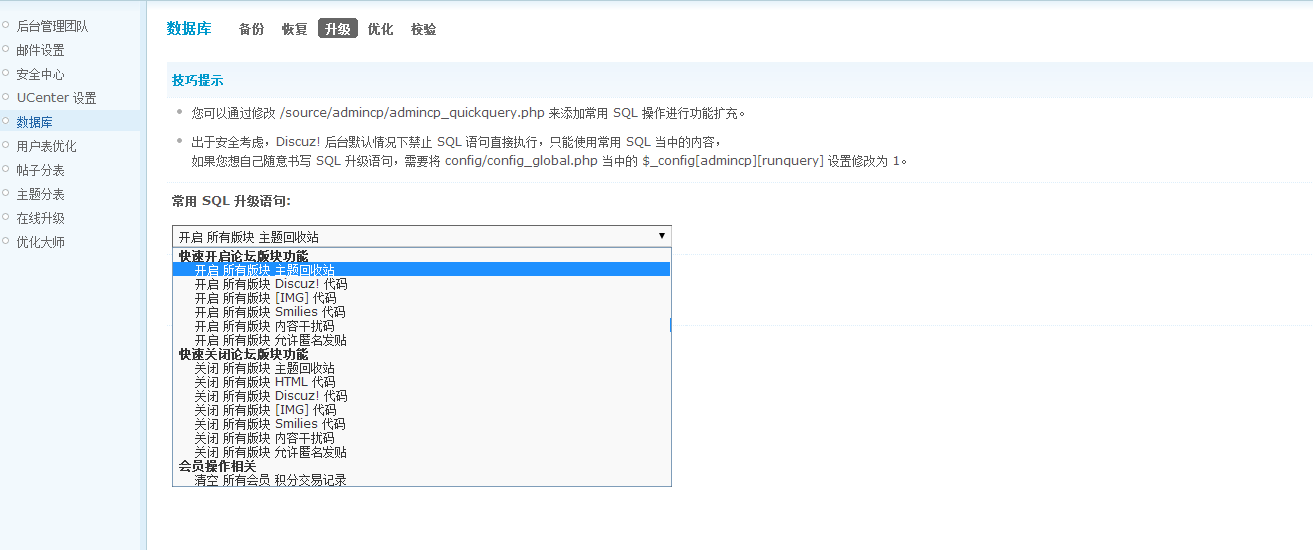This screenshot has height=550, width=1313.
Task: Open 后台管理团队 in the sidebar
Action: coord(52,26)
